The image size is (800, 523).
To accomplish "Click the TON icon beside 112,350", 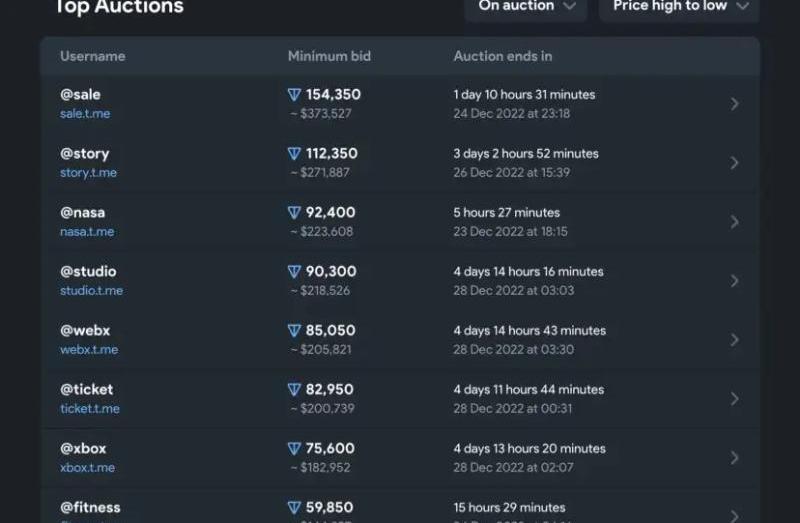I will tap(294, 154).
